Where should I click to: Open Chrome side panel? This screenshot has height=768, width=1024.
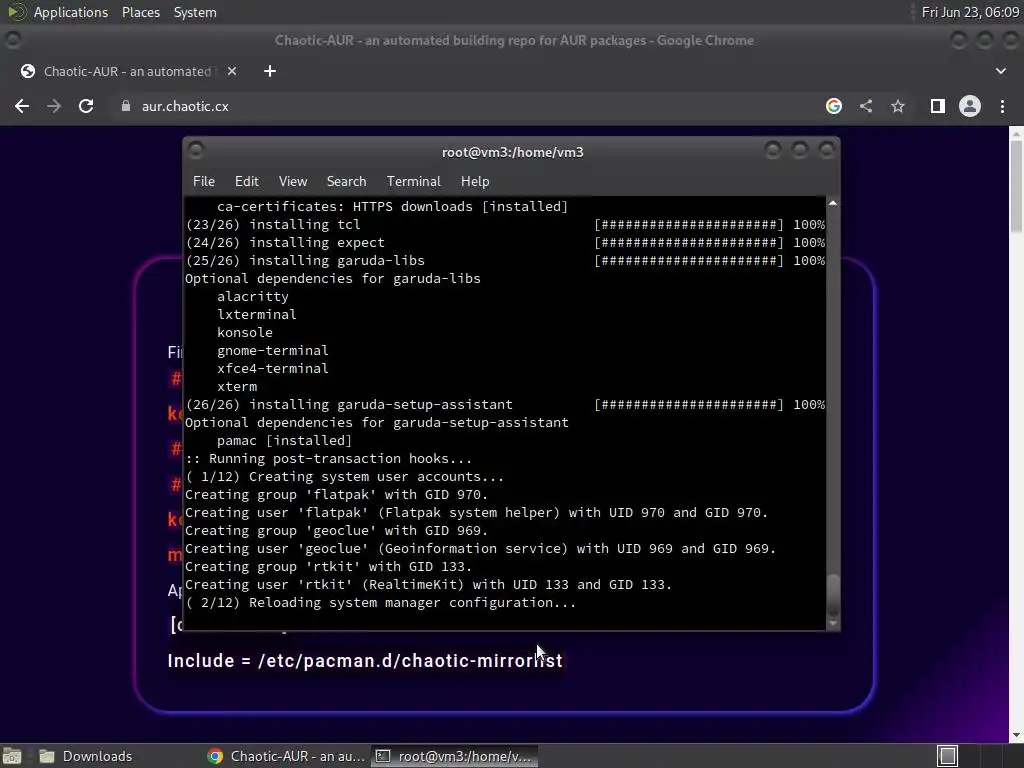coord(938,106)
